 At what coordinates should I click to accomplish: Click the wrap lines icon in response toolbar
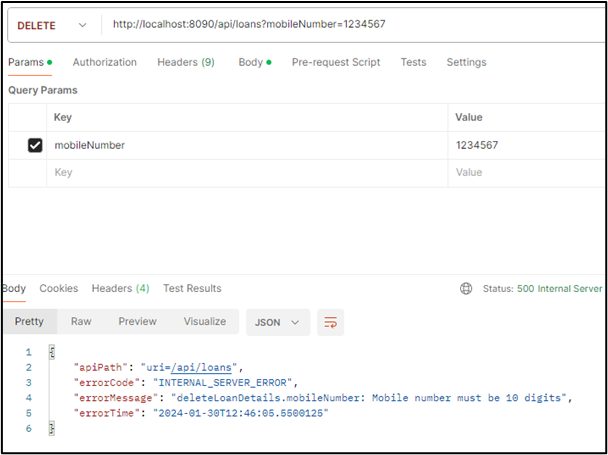pos(331,322)
